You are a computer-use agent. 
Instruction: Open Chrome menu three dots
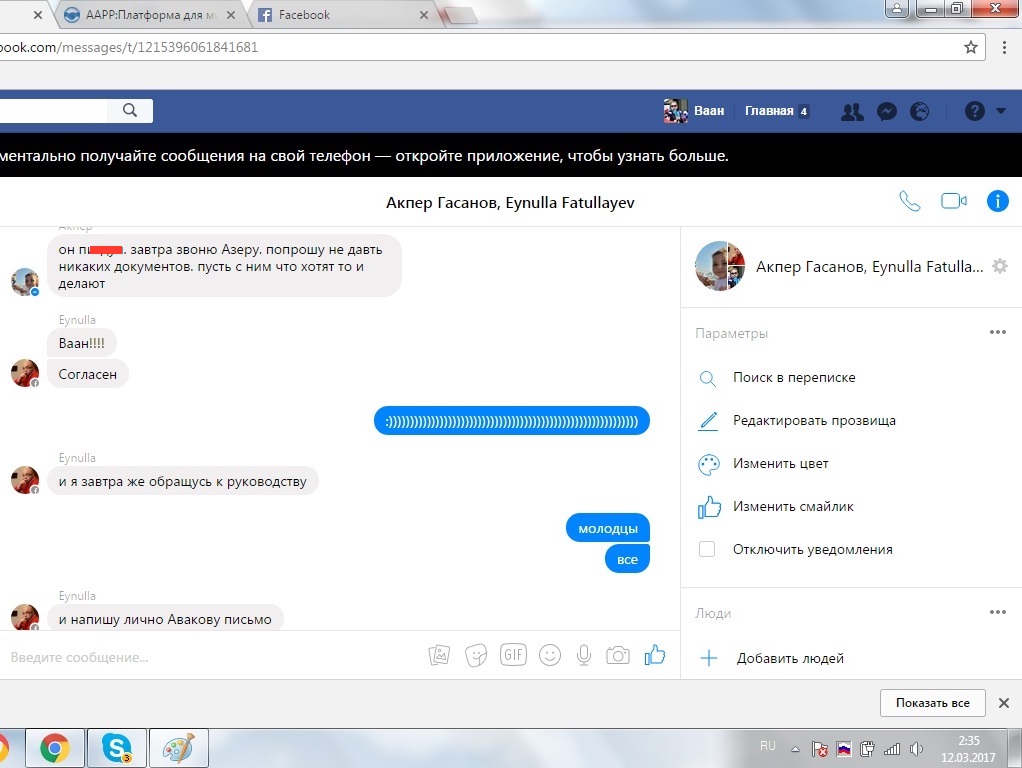1004,47
